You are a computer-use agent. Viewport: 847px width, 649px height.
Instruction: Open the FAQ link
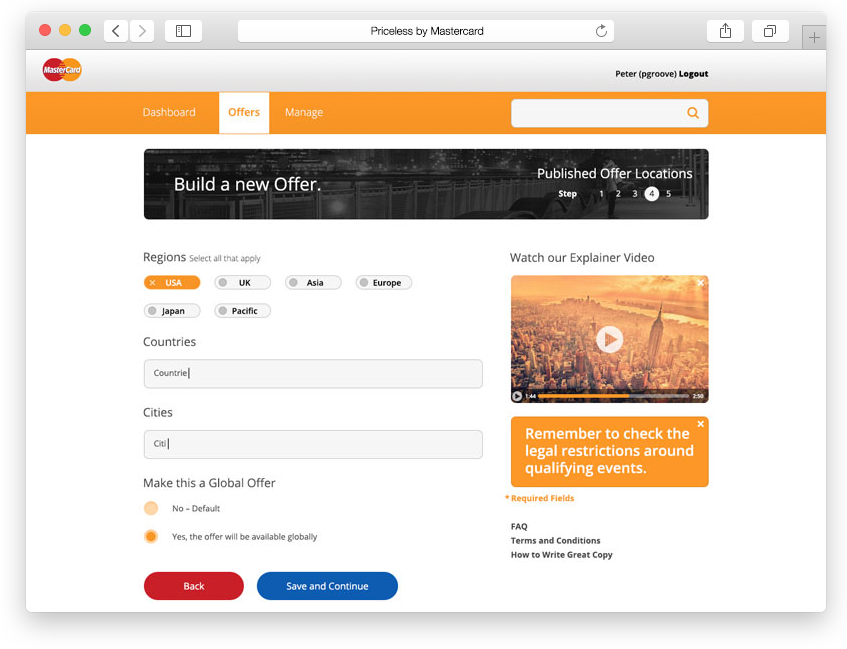519,526
